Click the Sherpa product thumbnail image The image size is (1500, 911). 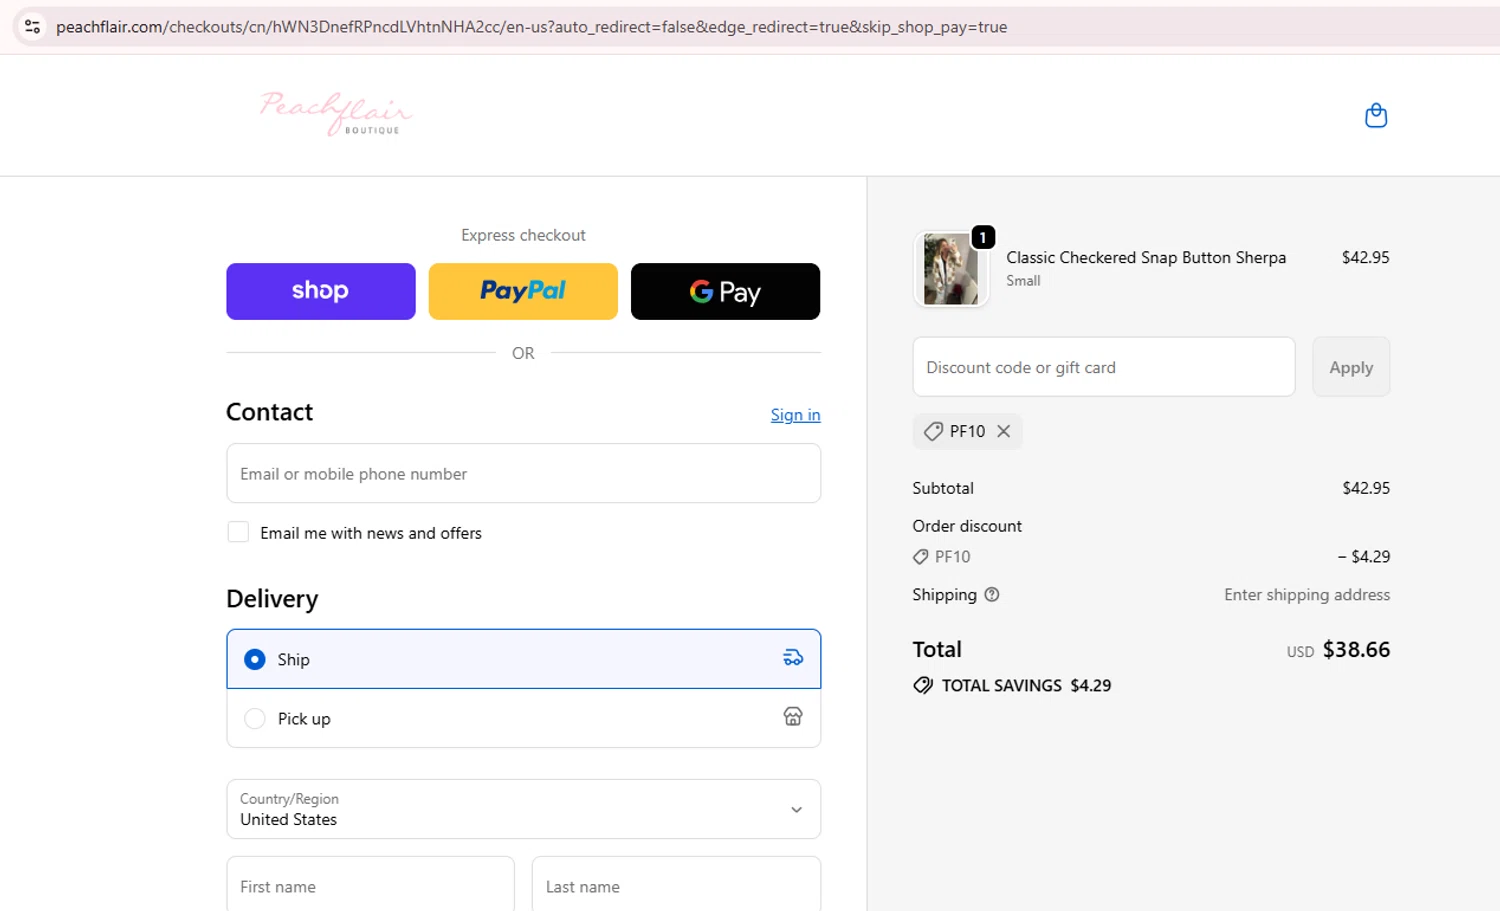[951, 269]
